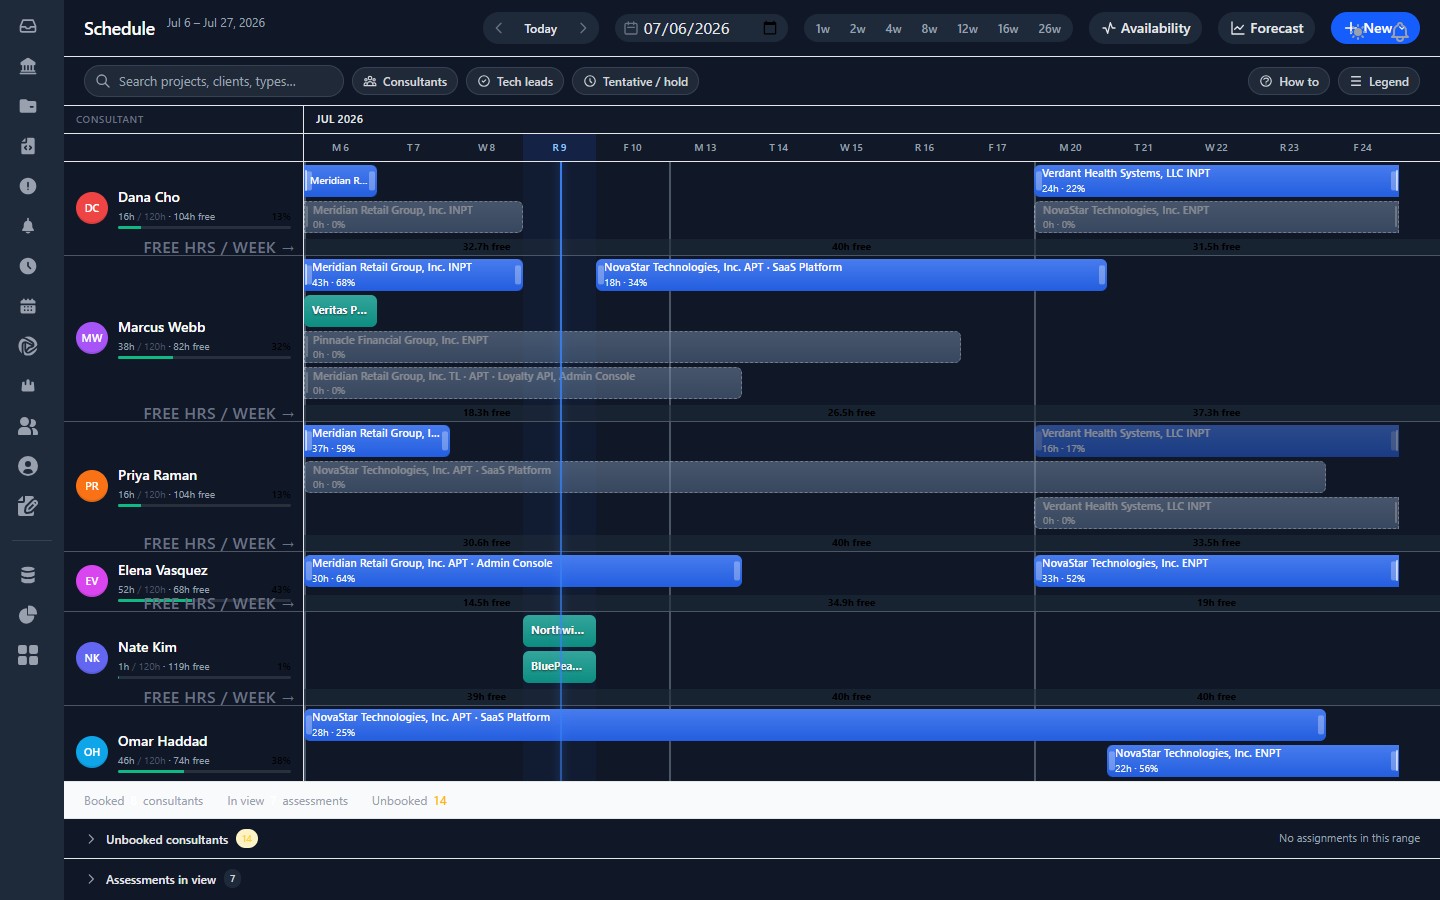Image resolution: width=1440 pixels, height=900 pixels.
Task: Open the inbox icon in the sidebar
Action: [x=28, y=26]
